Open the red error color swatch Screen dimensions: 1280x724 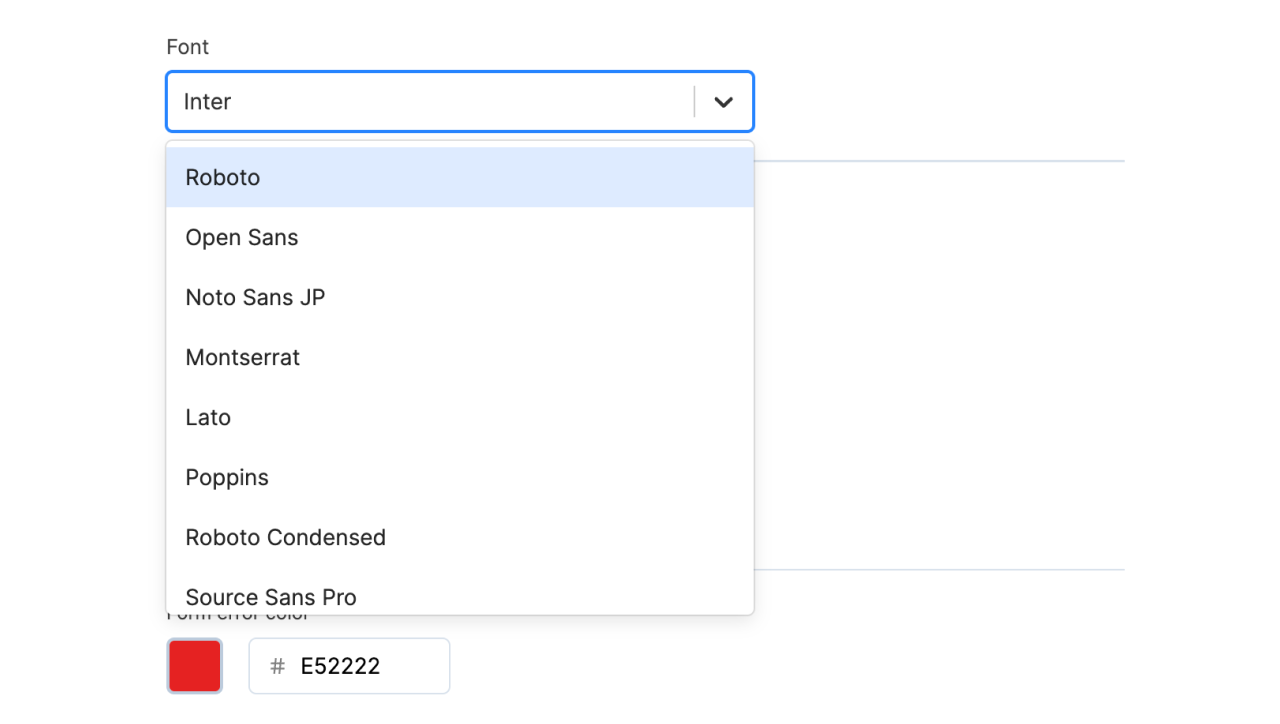pos(195,666)
